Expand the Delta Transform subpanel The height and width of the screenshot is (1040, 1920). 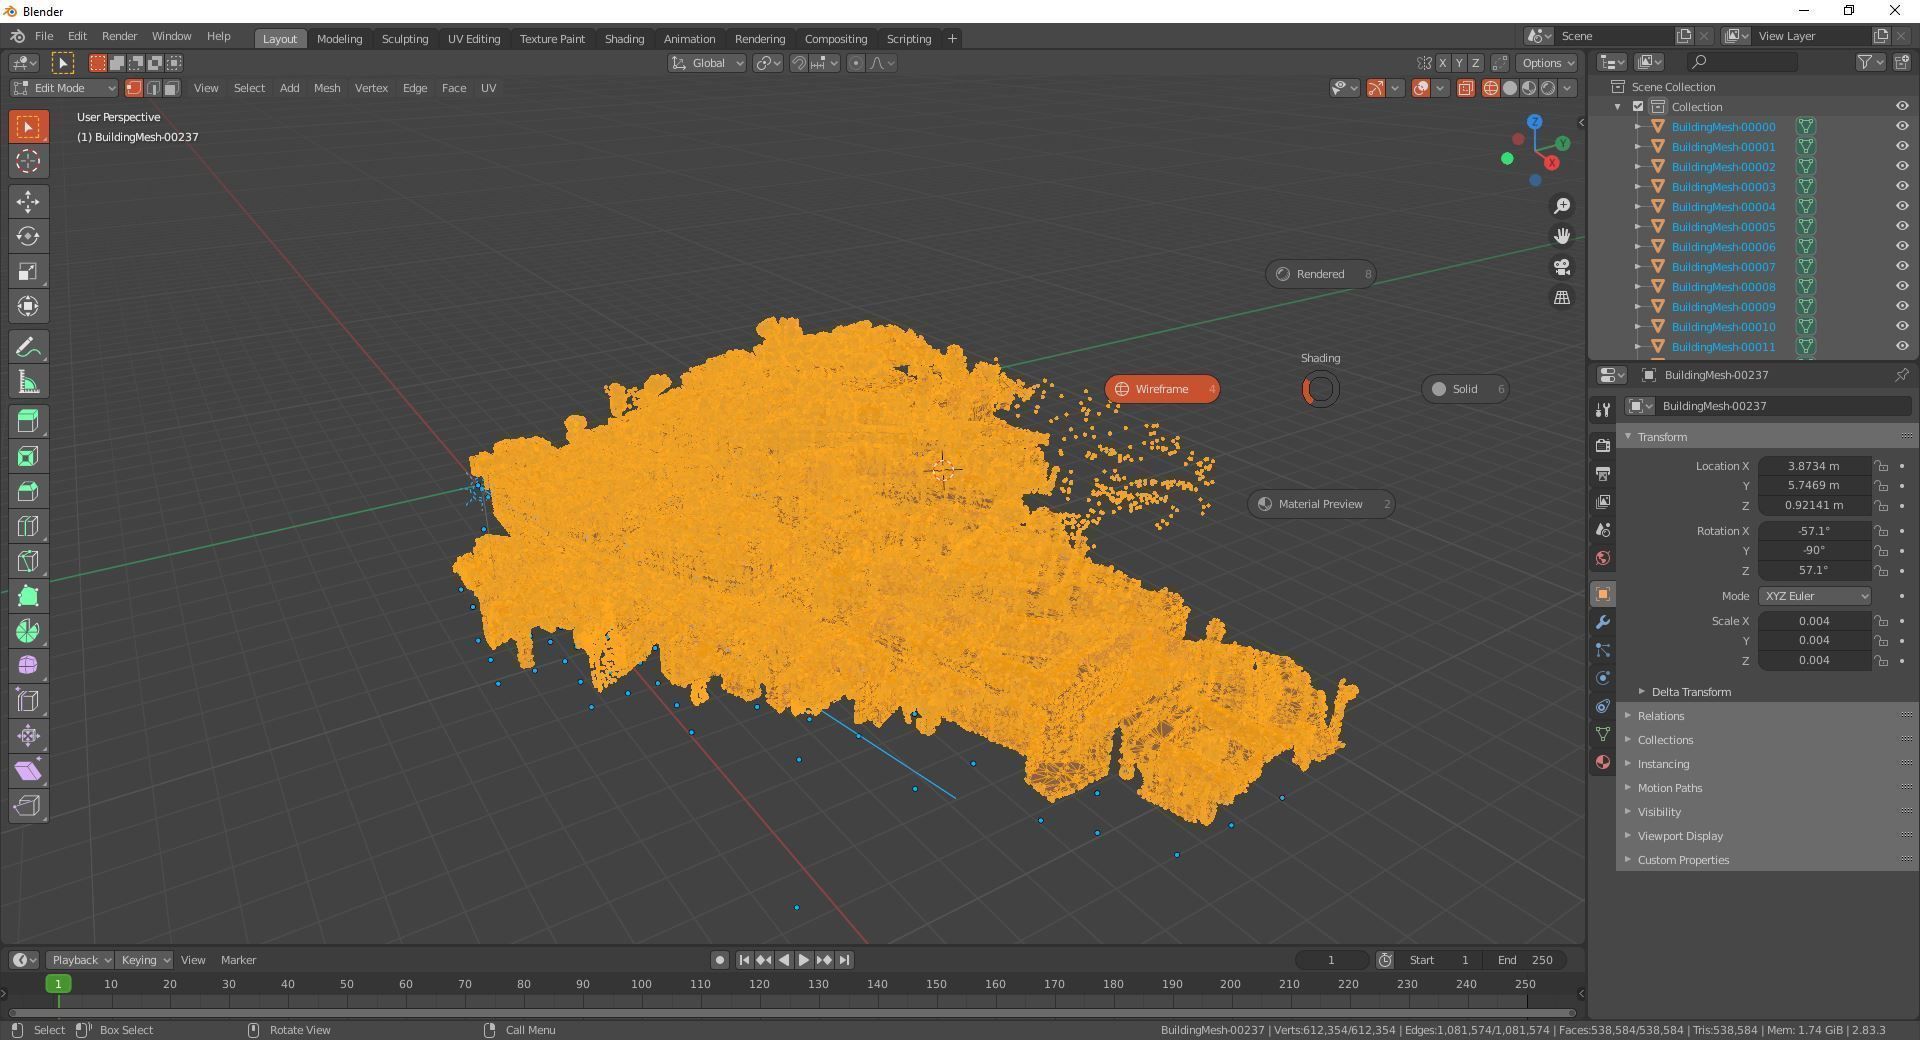pyautogui.click(x=1690, y=692)
